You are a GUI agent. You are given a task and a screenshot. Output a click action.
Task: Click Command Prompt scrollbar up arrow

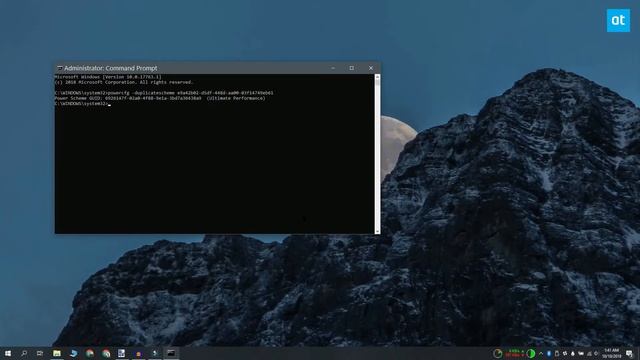[377, 77]
